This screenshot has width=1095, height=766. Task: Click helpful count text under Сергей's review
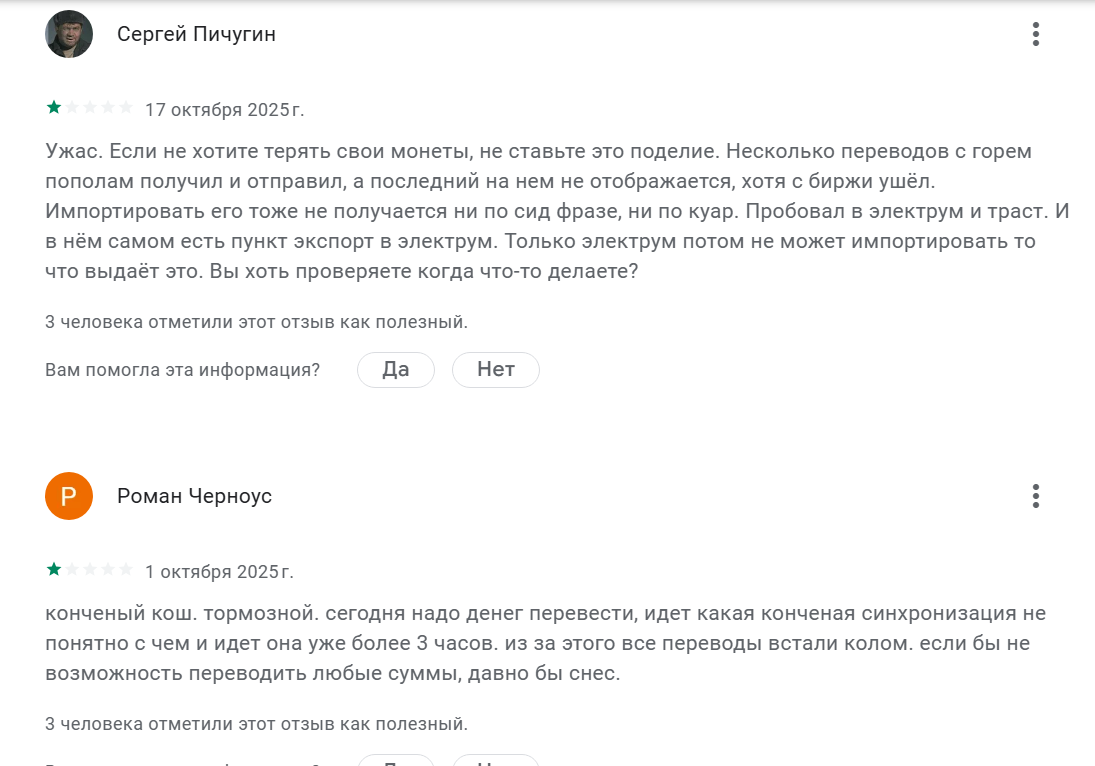click(256, 322)
